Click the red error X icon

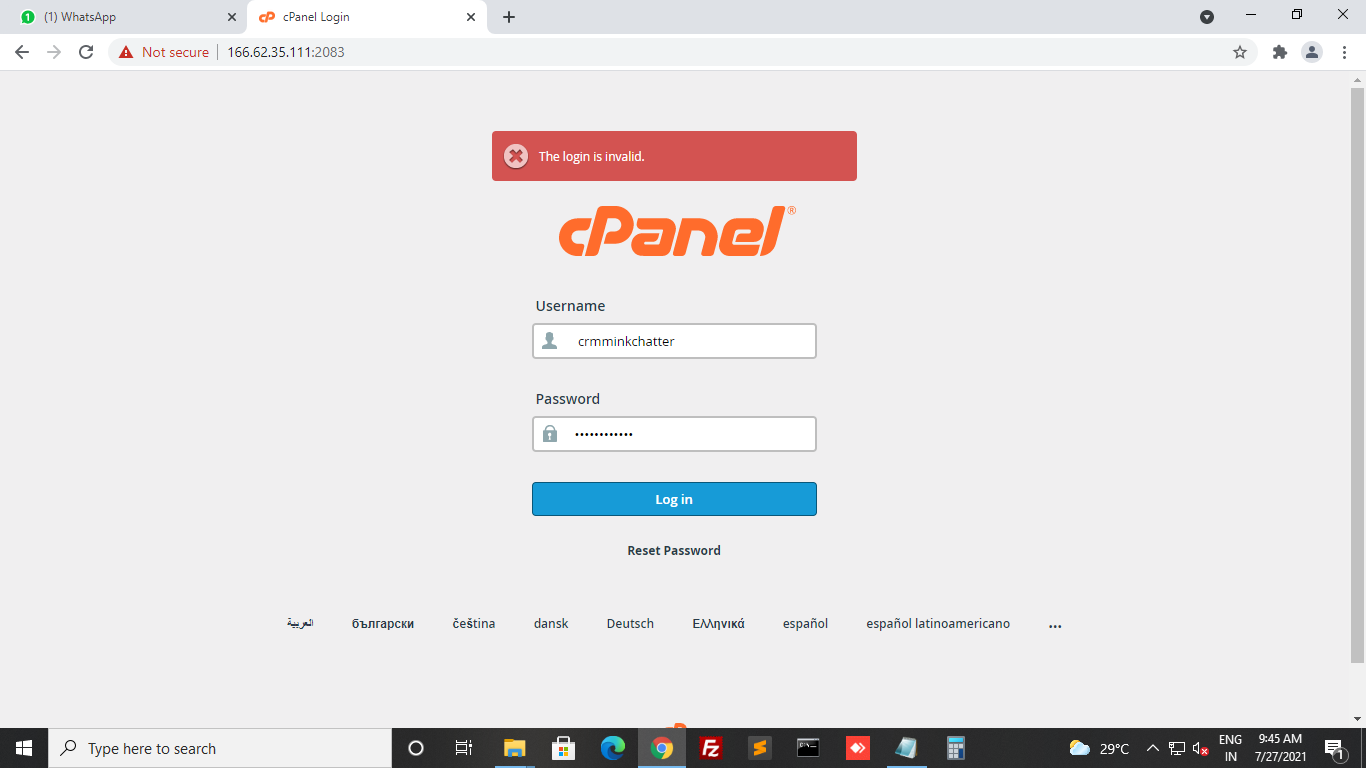tap(516, 156)
